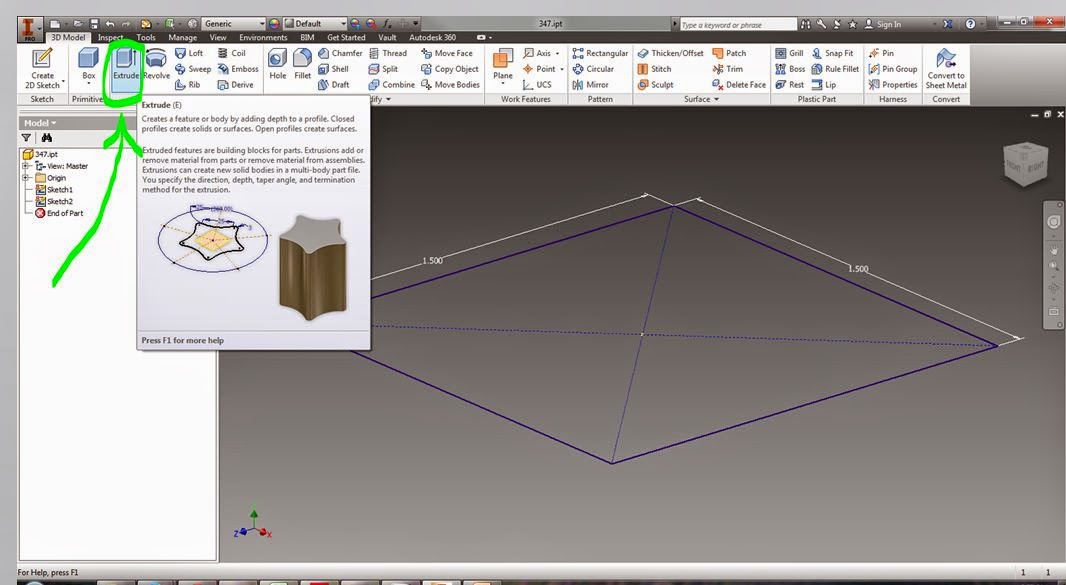The height and width of the screenshot is (585, 1066).
Task: Select the Chamfer tool
Action: point(339,53)
